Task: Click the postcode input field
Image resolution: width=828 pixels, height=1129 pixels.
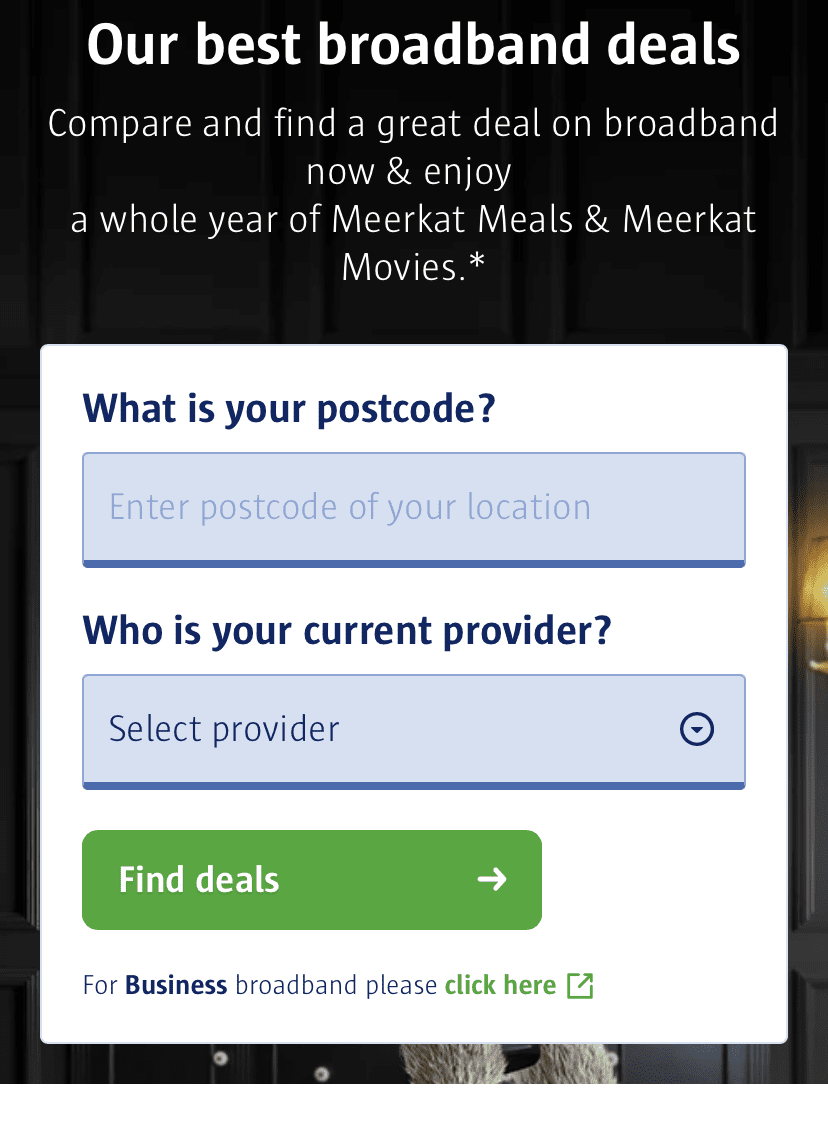Action: 414,509
